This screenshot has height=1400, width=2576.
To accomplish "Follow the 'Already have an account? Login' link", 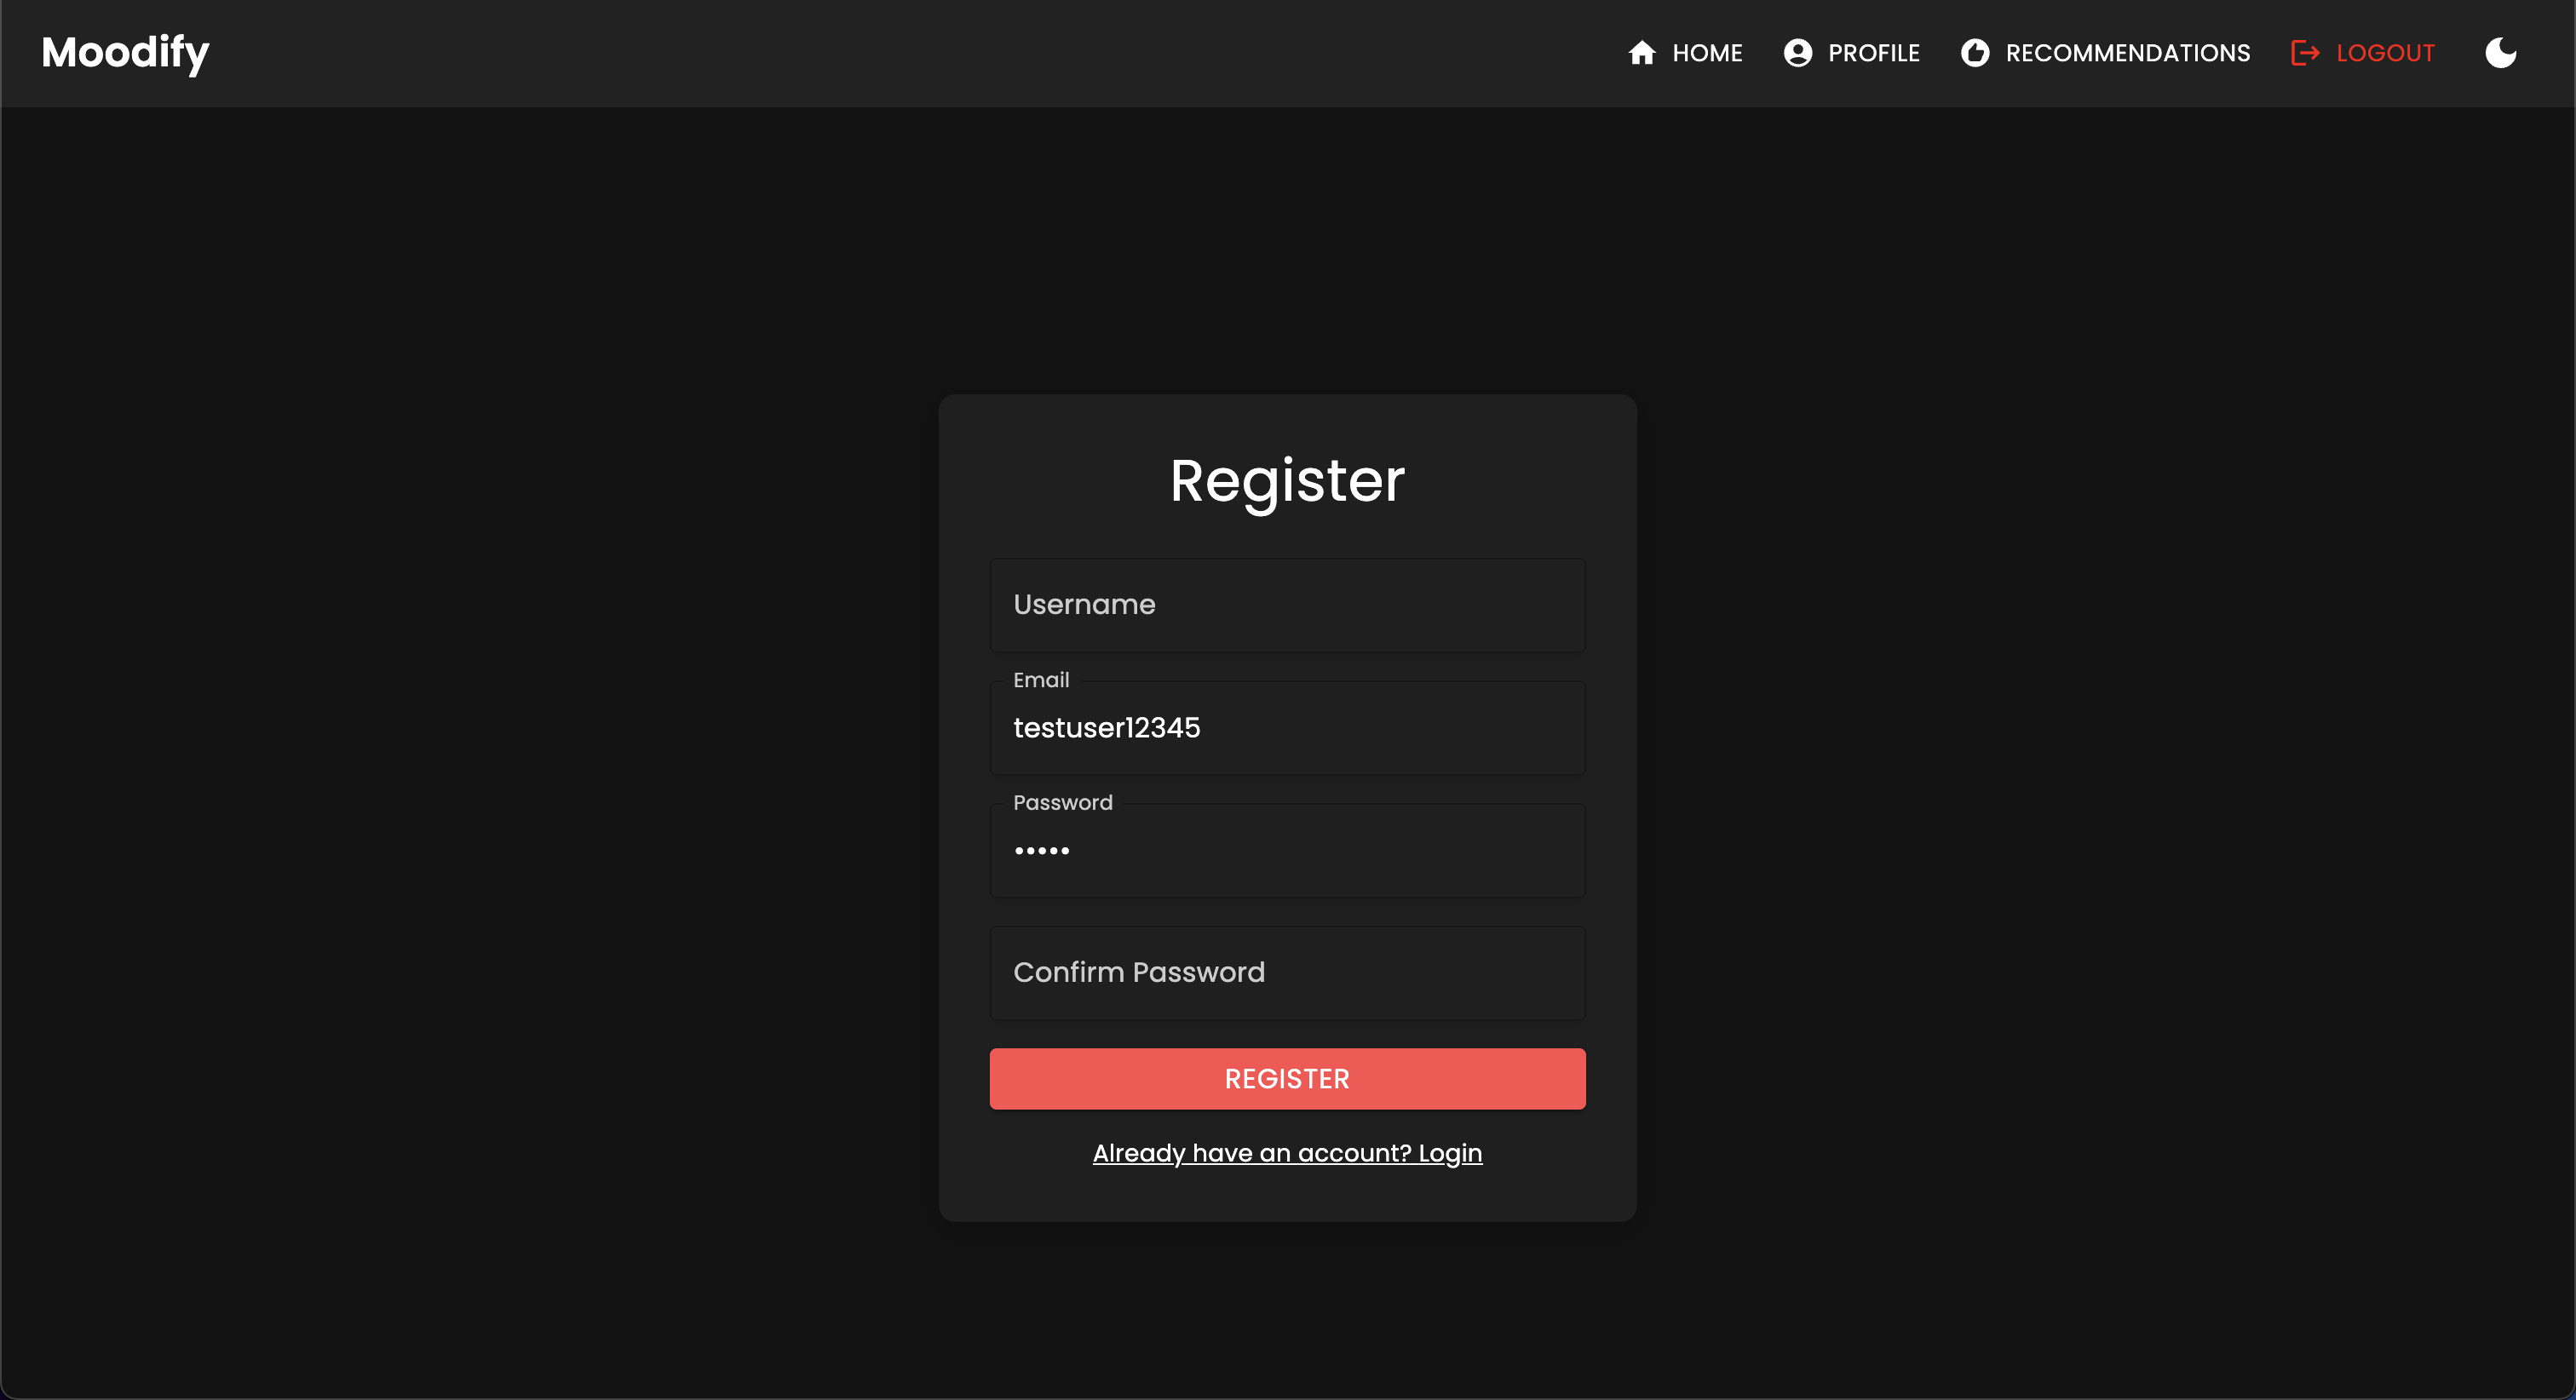I will (1287, 1153).
